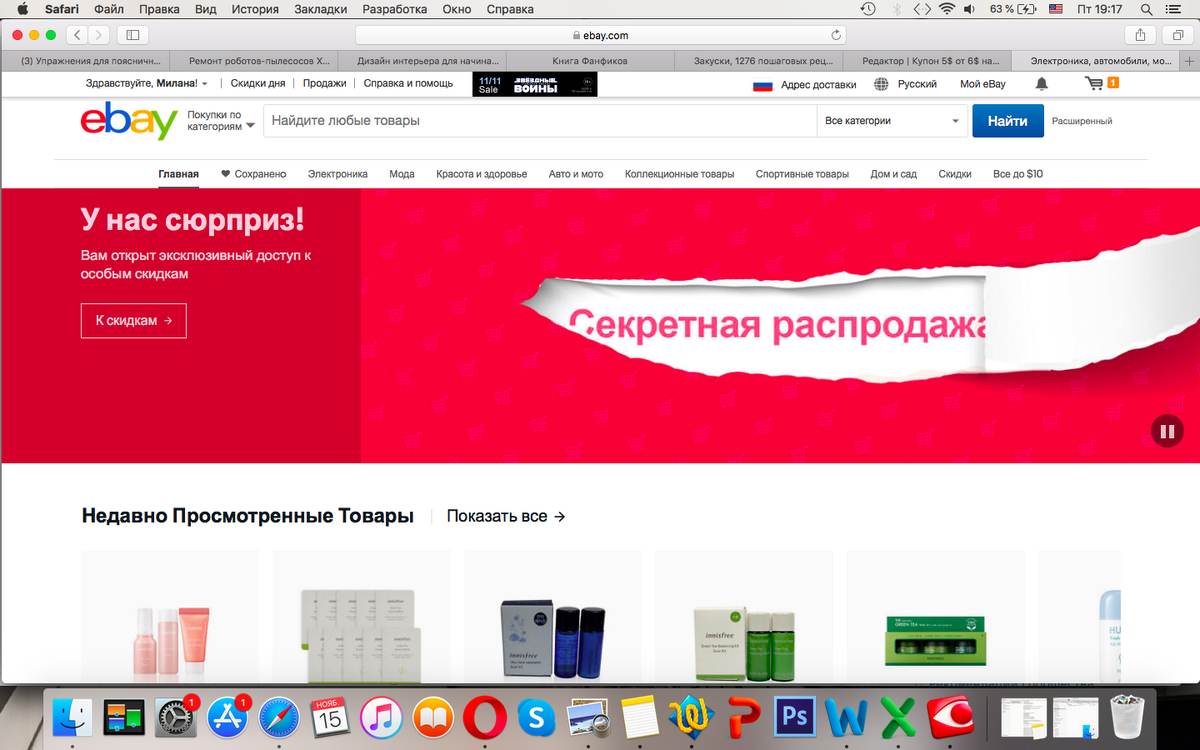1200x750 pixels.
Task: Click the 'Показать все' link
Action: tap(506, 516)
